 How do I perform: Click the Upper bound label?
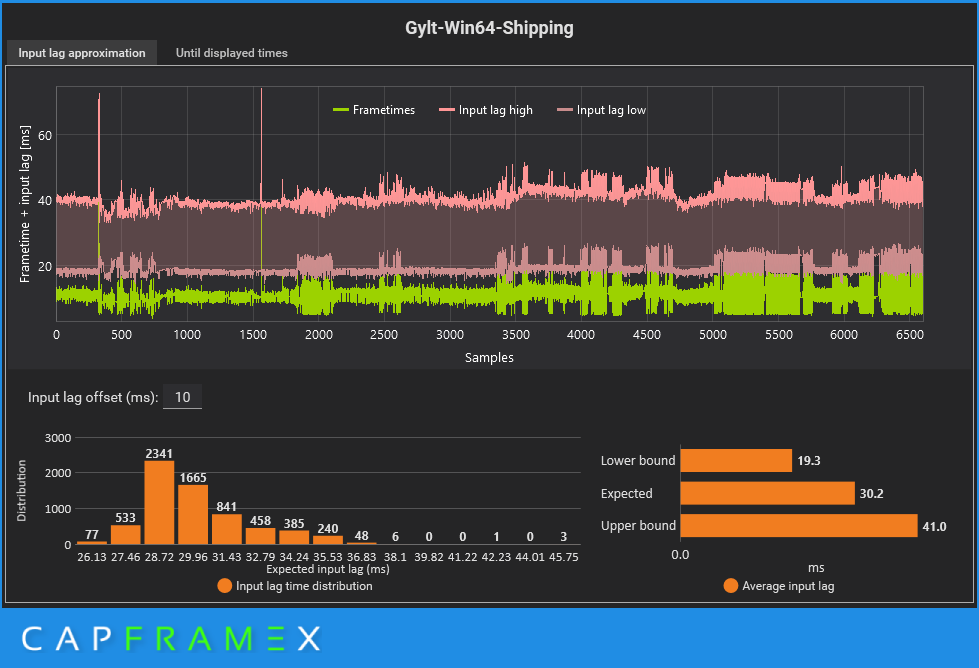tap(638, 526)
